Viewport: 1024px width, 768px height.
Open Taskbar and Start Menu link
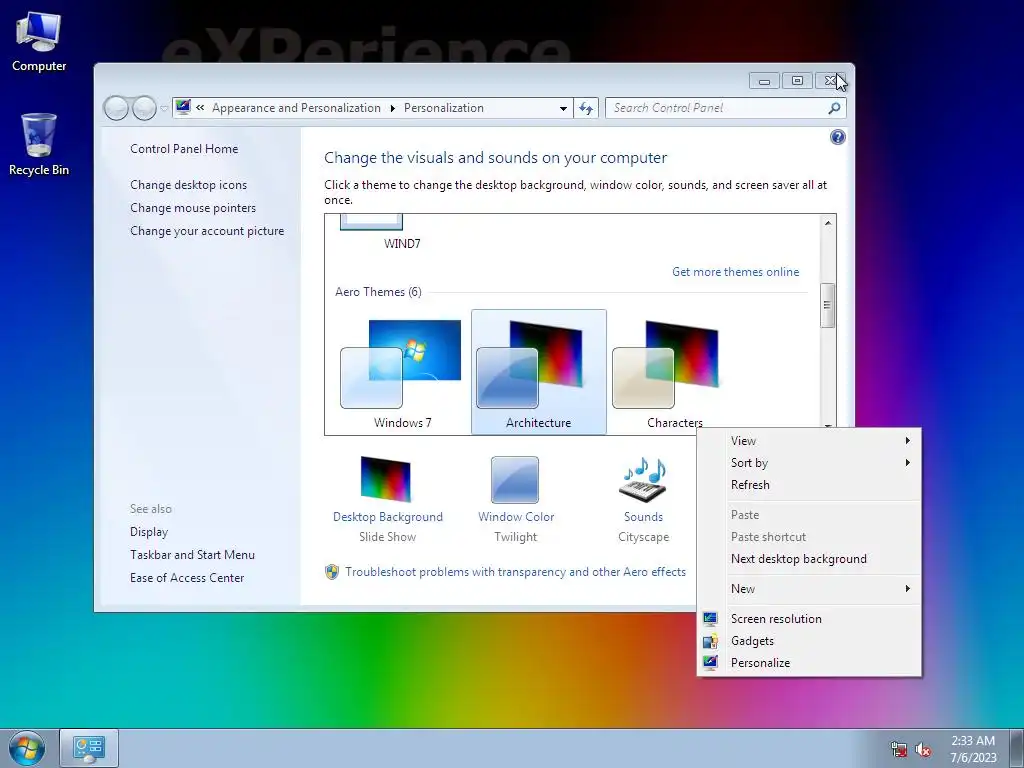(x=192, y=554)
